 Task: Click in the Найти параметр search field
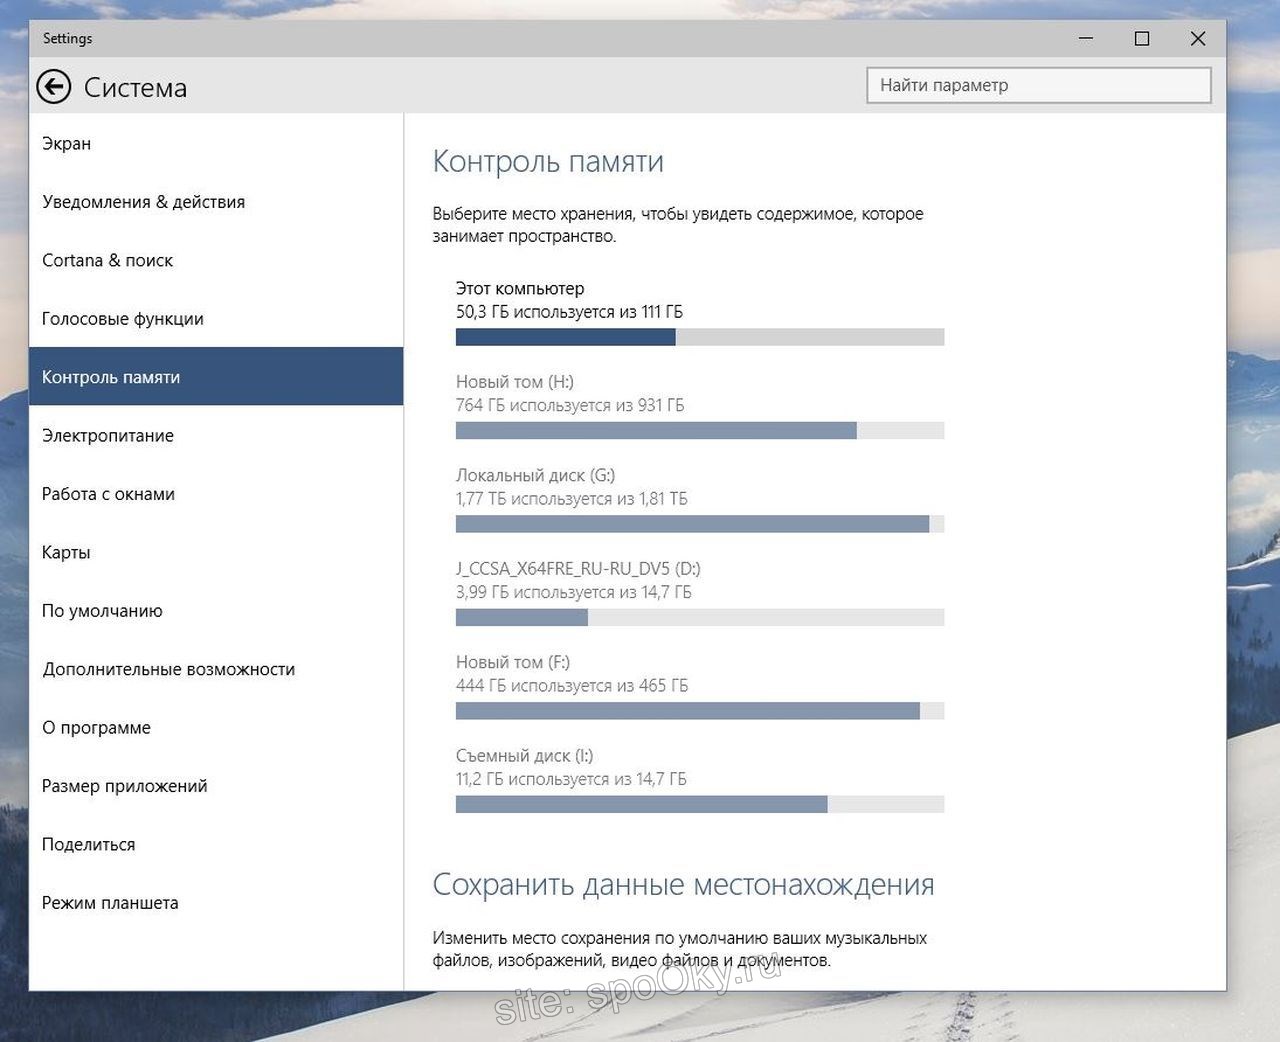[x=1038, y=86]
